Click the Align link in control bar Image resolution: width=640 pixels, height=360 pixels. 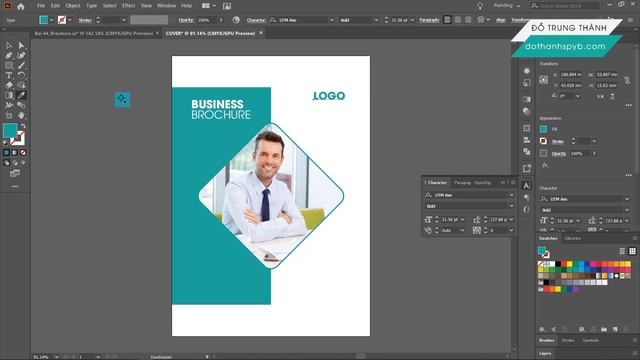point(500,20)
